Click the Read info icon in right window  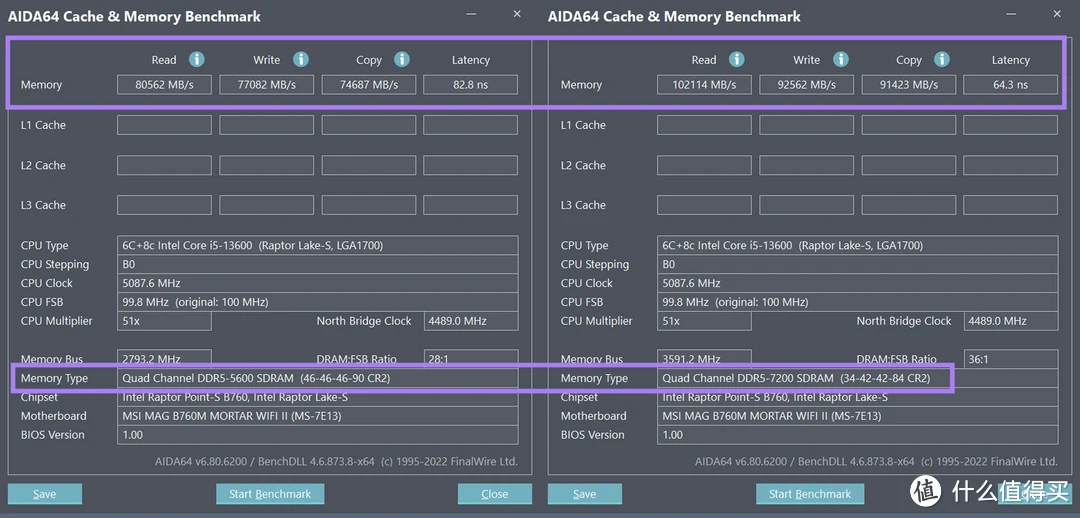[737, 59]
